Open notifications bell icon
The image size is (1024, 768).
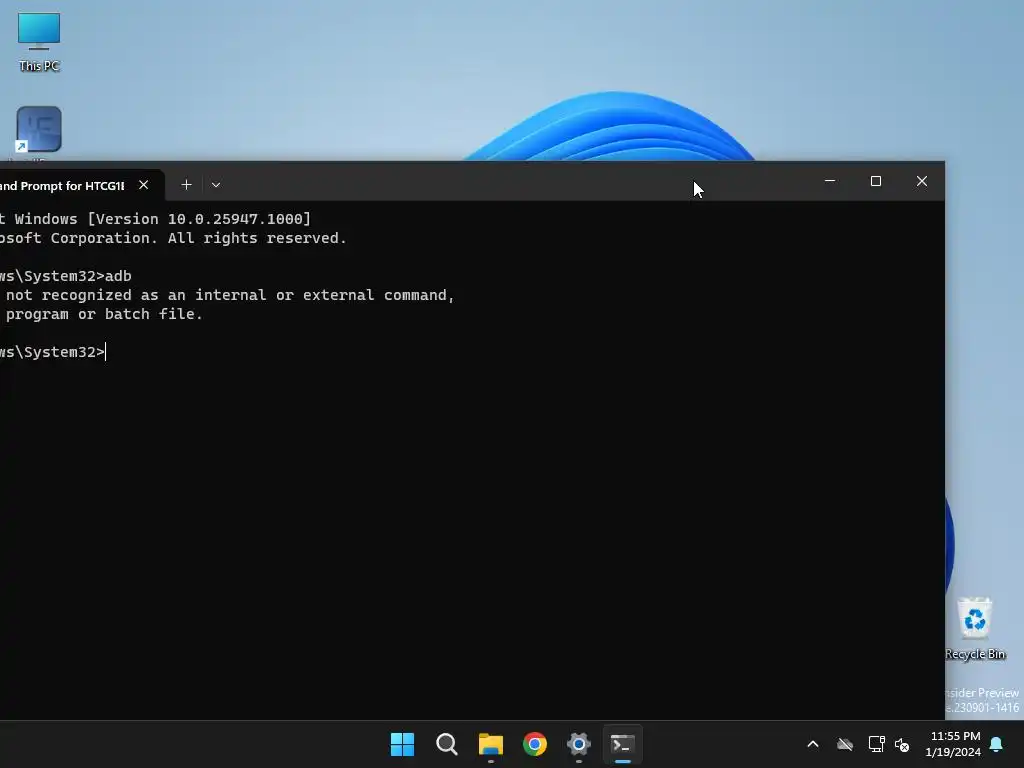tap(997, 744)
